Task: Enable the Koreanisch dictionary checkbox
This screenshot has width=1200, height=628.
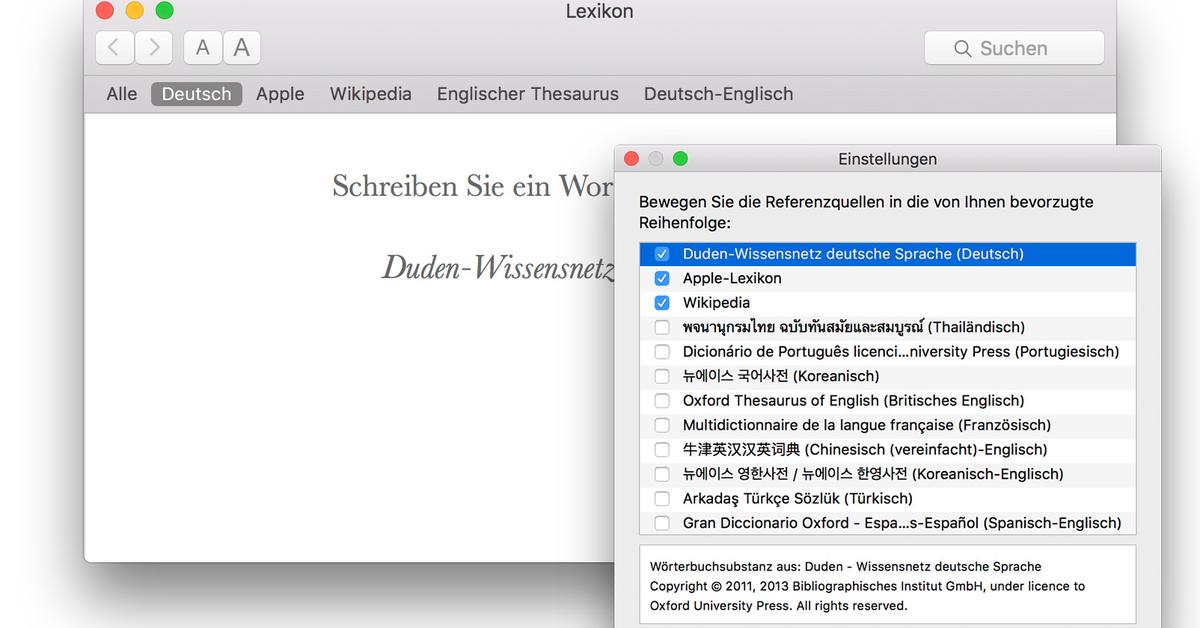Action: 662,376
